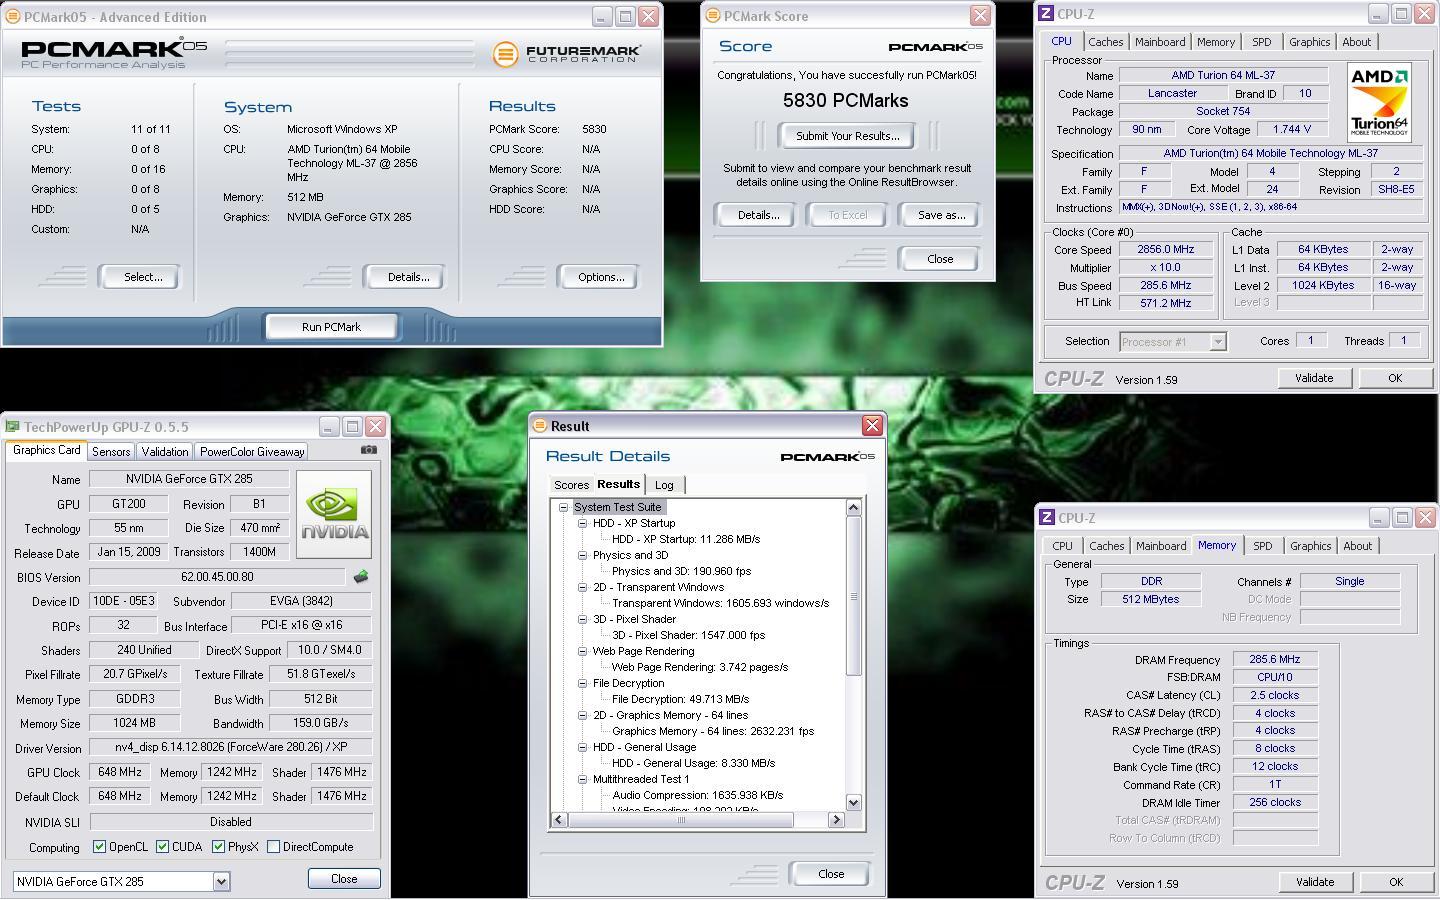Click the Result dialog title bar icon
The image size is (1440, 900).
click(540, 426)
